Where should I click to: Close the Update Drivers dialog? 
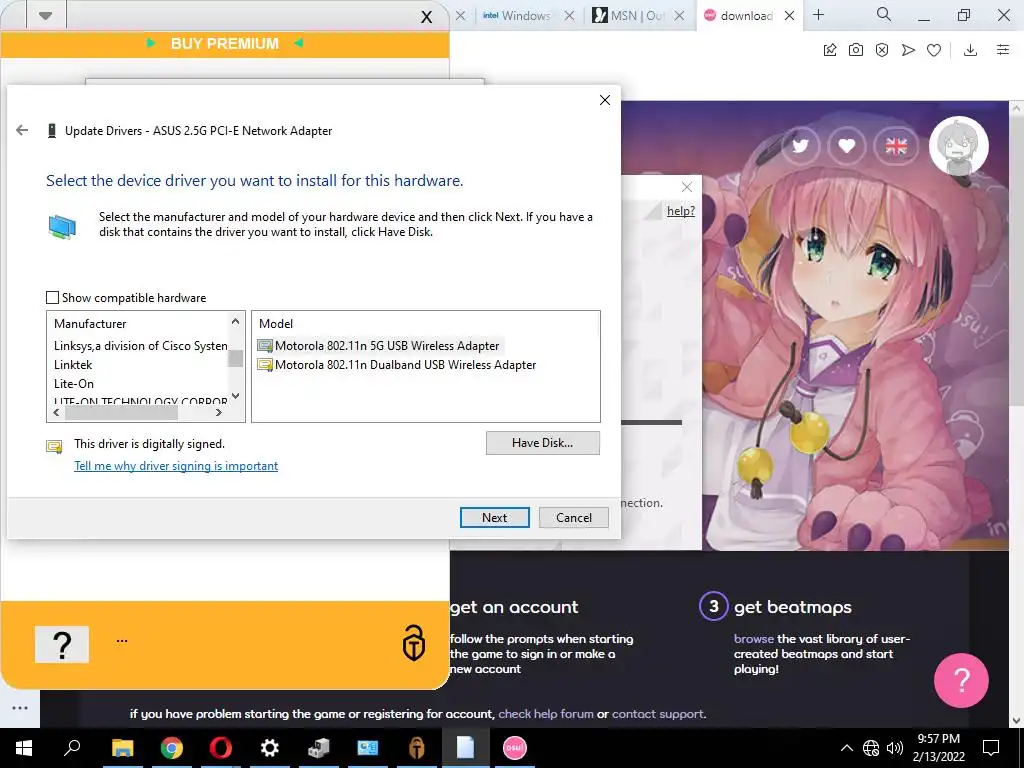click(x=605, y=100)
